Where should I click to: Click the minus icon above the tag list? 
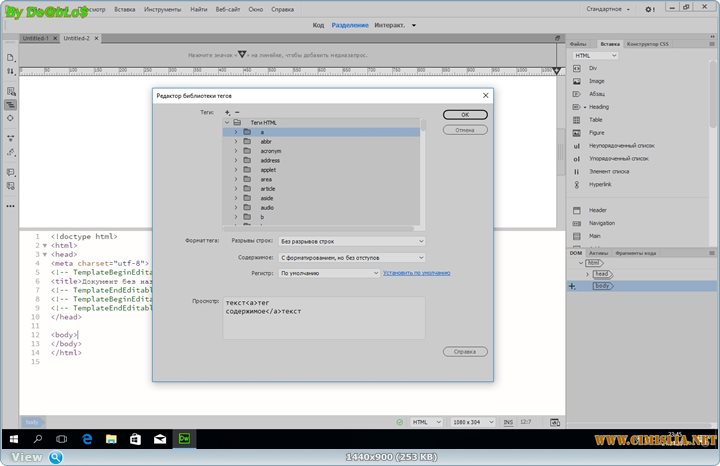[236, 113]
